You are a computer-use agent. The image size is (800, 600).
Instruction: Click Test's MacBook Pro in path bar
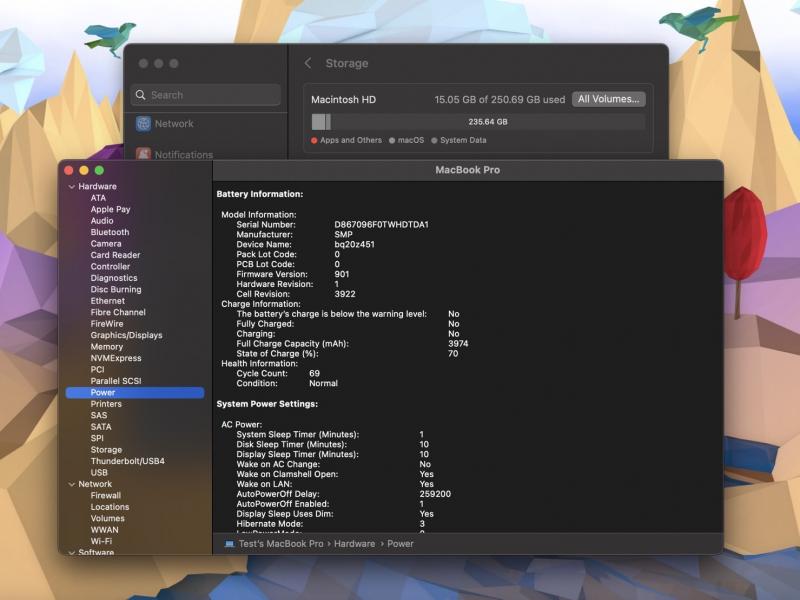280,544
